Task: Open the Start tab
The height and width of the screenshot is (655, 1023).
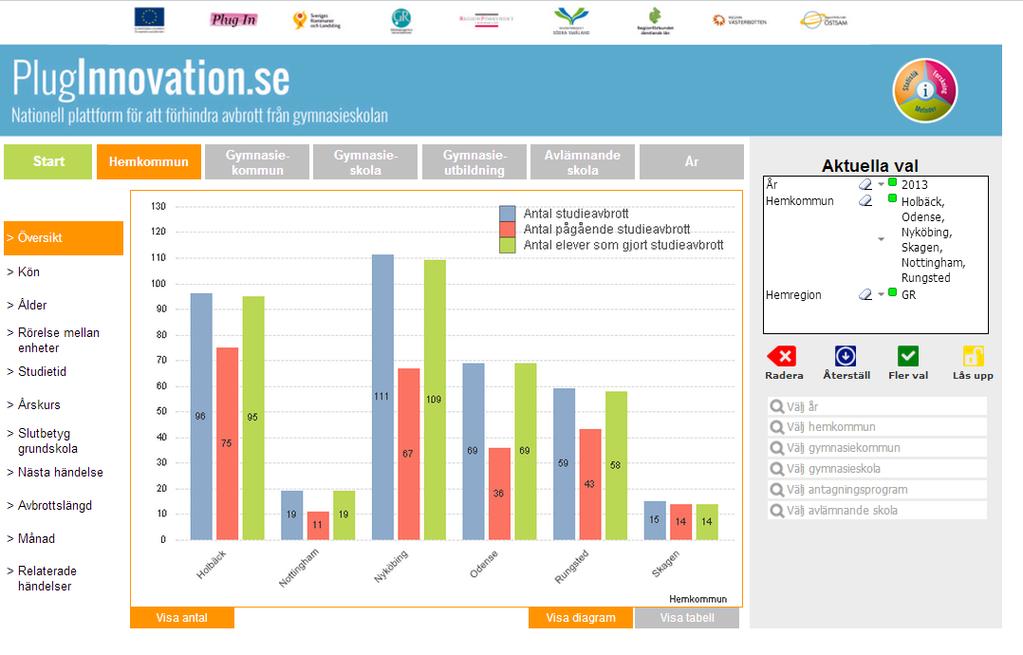Action: [48, 162]
